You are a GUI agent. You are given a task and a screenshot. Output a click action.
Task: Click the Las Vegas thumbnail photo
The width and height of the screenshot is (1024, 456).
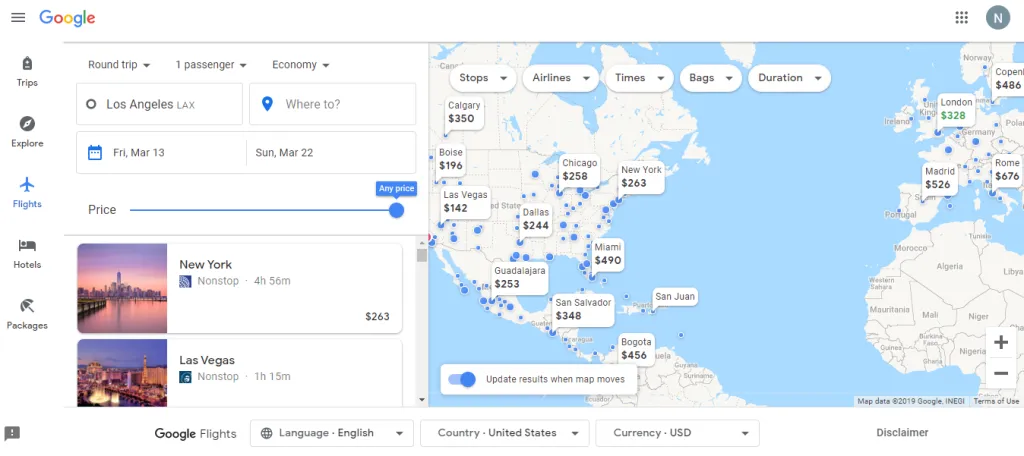122,372
